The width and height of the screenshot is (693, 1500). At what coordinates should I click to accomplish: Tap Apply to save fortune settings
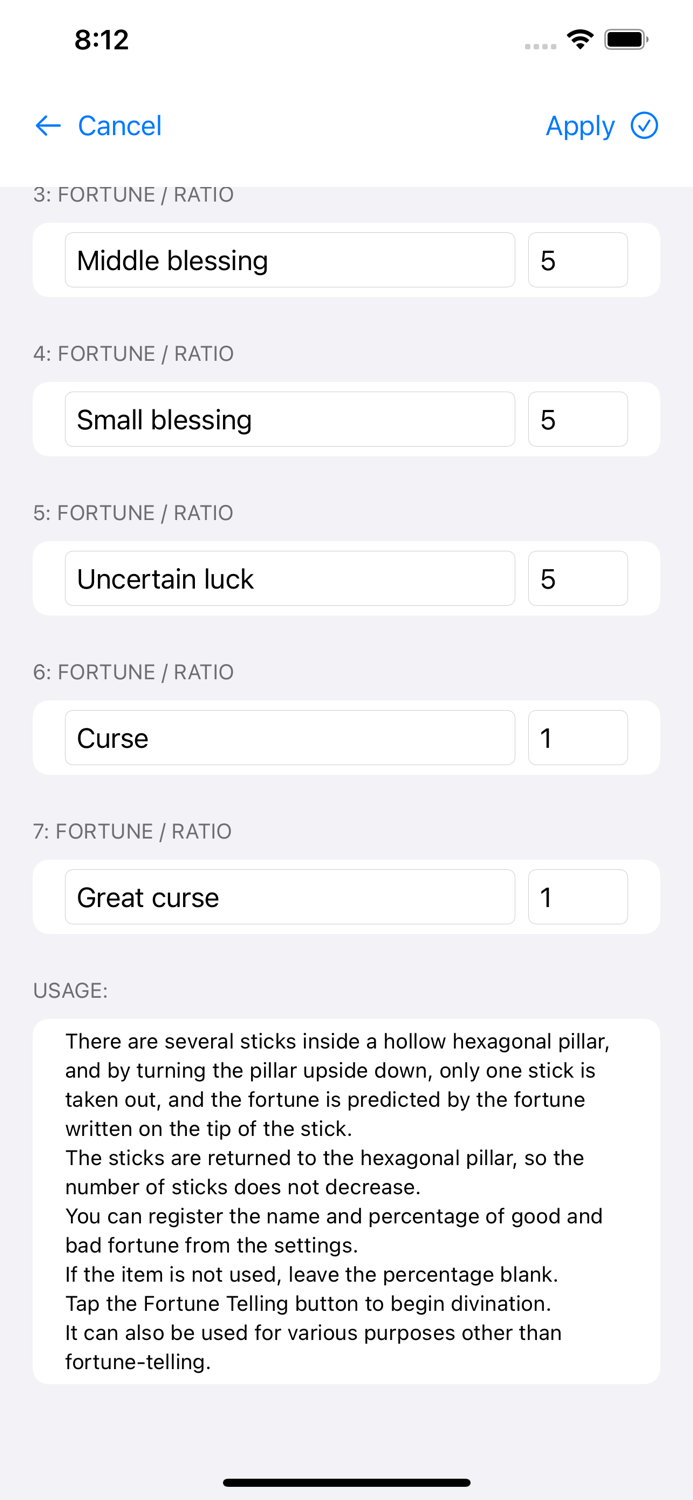(580, 126)
